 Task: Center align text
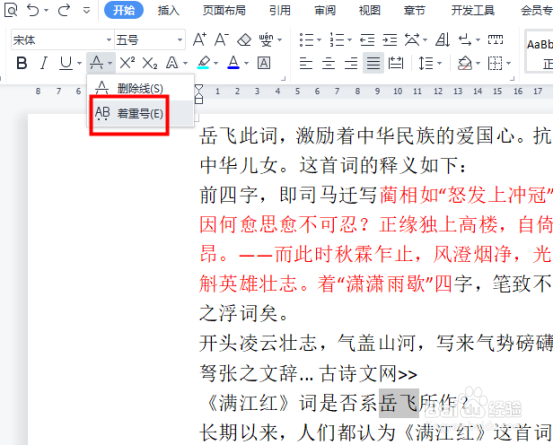tap(329, 64)
